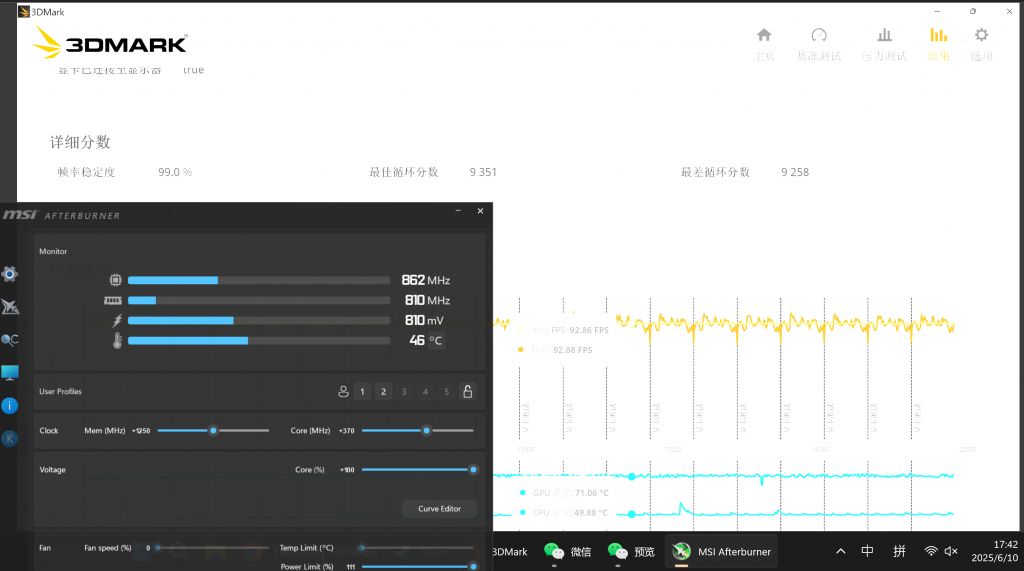Viewport: 1024px width, 571px height.
Task: Click WeChat button in the taskbar
Action: point(568,551)
